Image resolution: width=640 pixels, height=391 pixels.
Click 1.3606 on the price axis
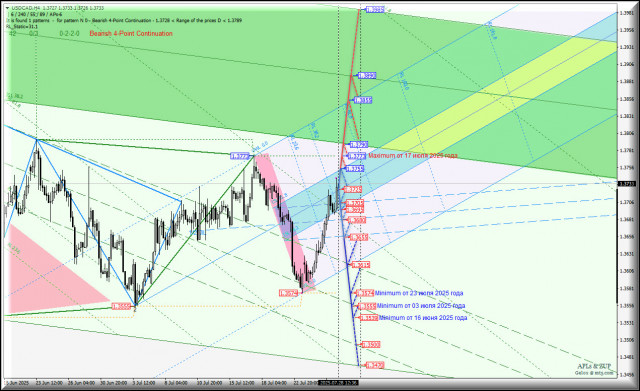(x=627, y=271)
